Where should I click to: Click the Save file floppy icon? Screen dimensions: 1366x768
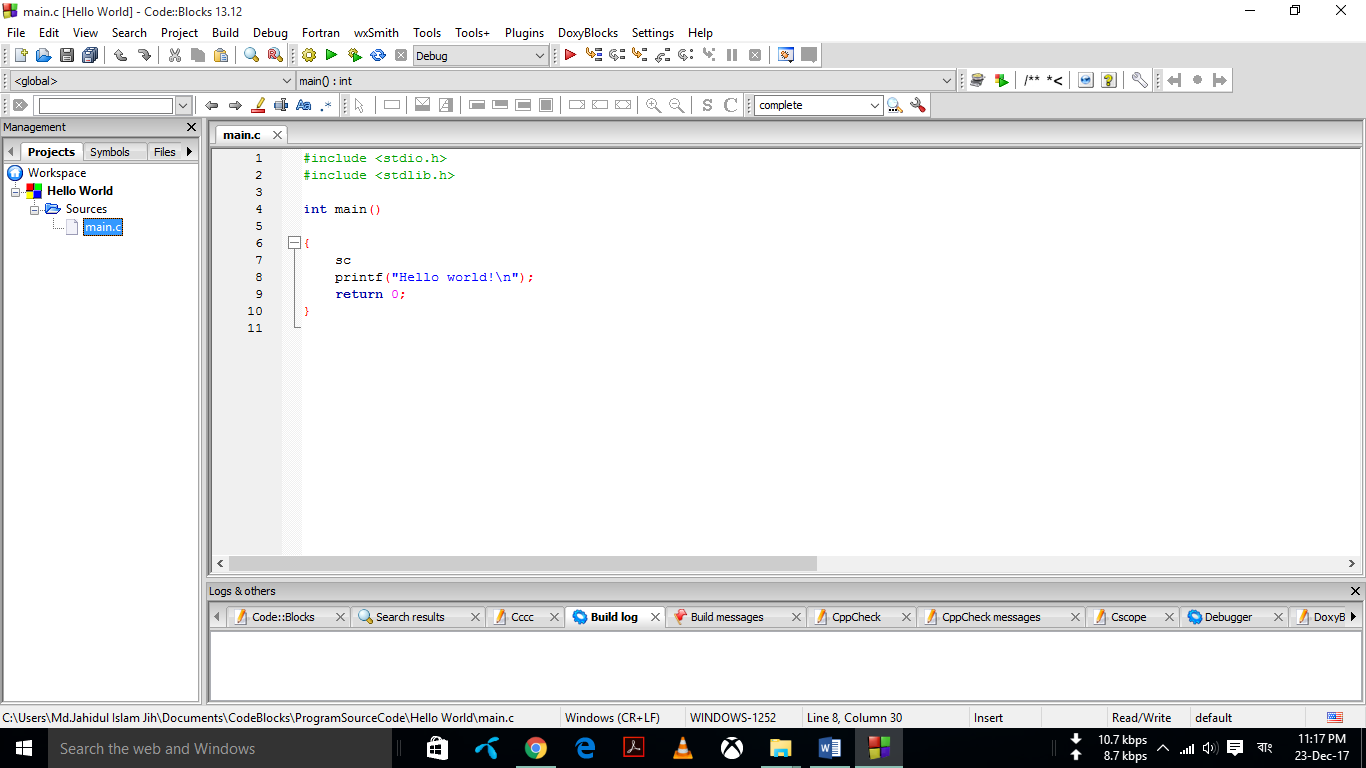click(67, 56)
